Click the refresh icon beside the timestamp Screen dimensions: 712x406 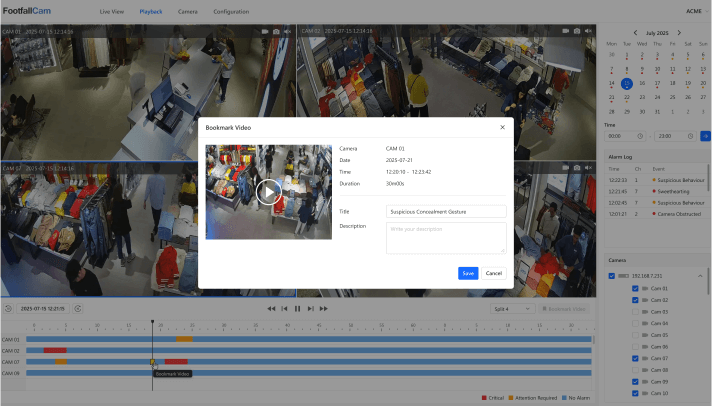click(78, 309)
